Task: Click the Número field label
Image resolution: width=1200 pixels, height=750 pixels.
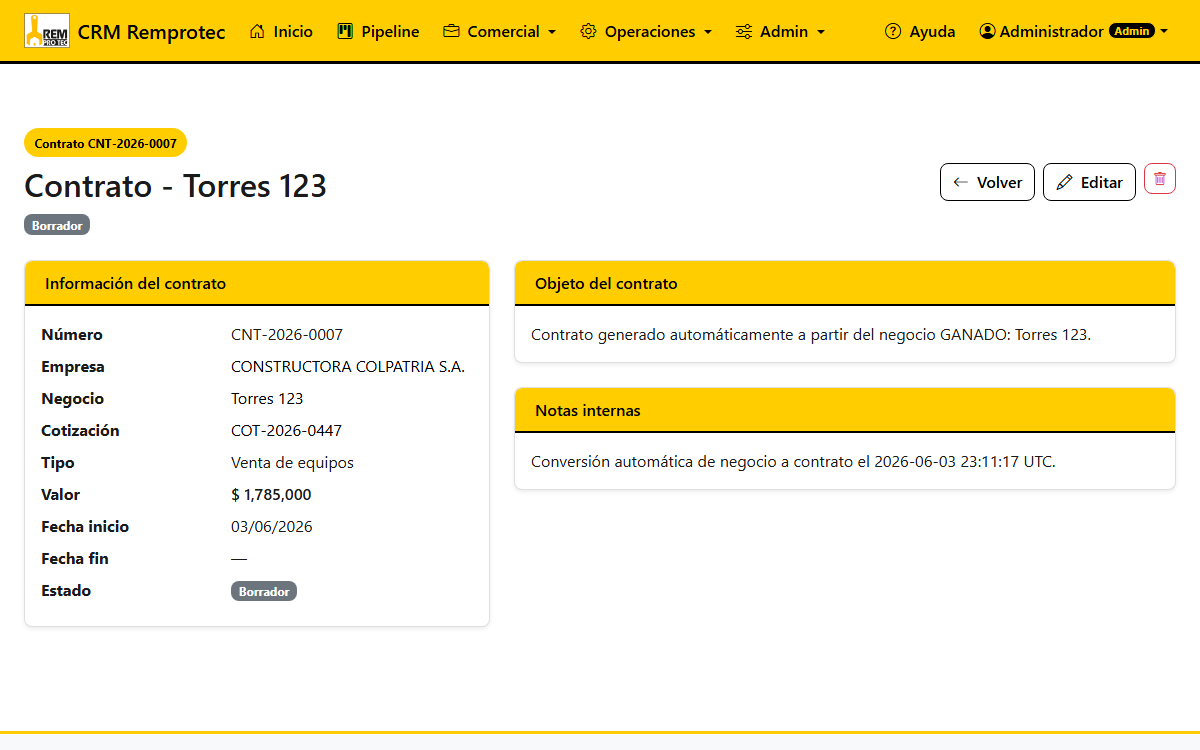Action: [x=72, y=335]
